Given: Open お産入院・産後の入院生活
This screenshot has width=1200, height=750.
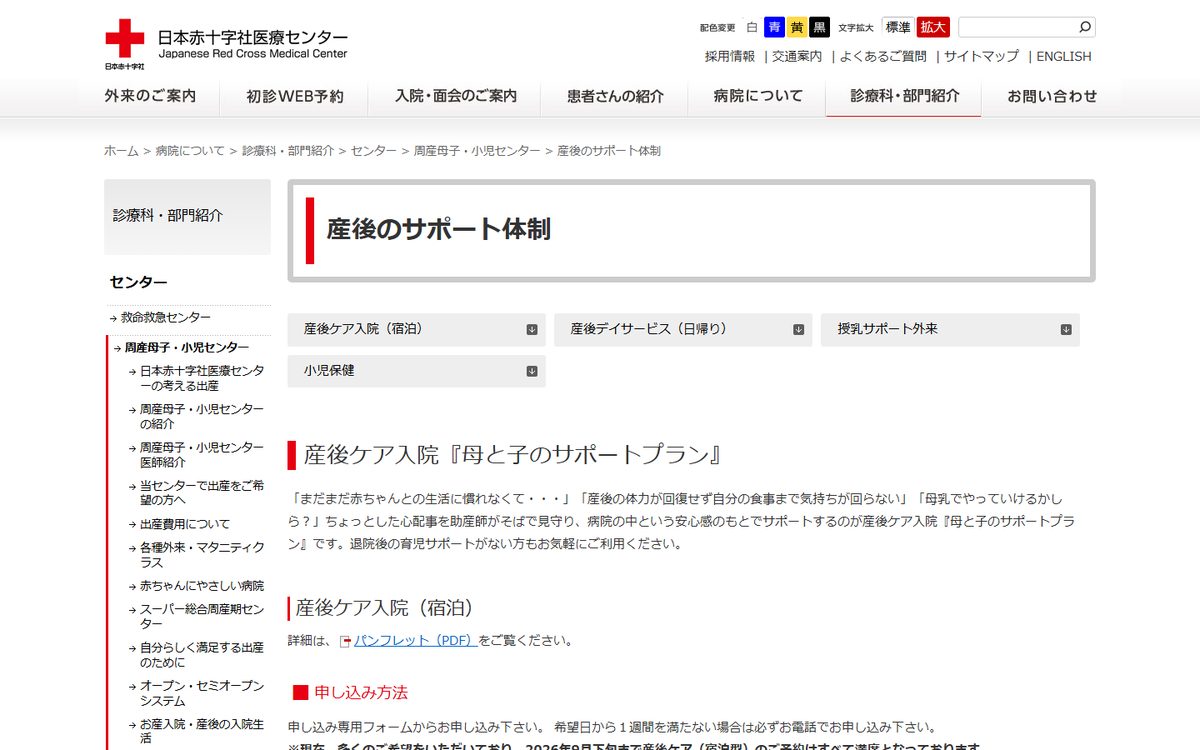Looking at the screenshot, I should point(203,731).
